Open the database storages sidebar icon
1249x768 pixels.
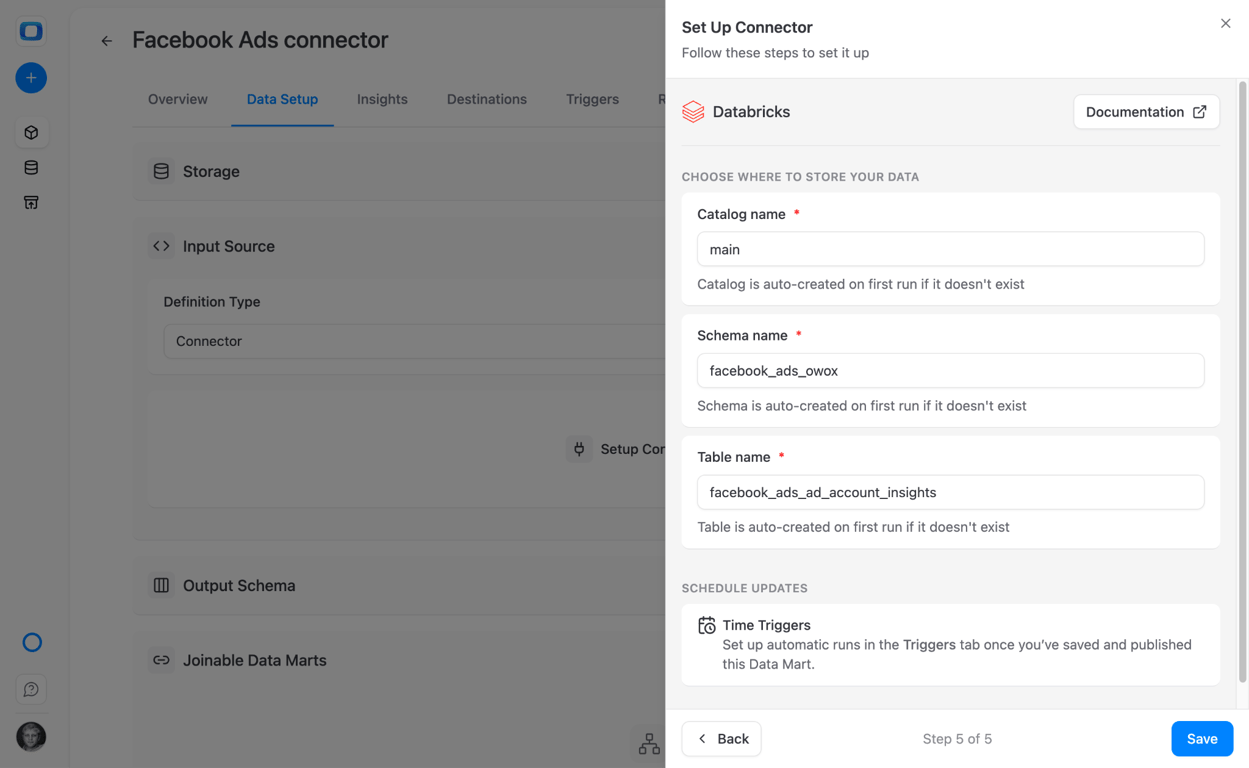tap(31, 167)
